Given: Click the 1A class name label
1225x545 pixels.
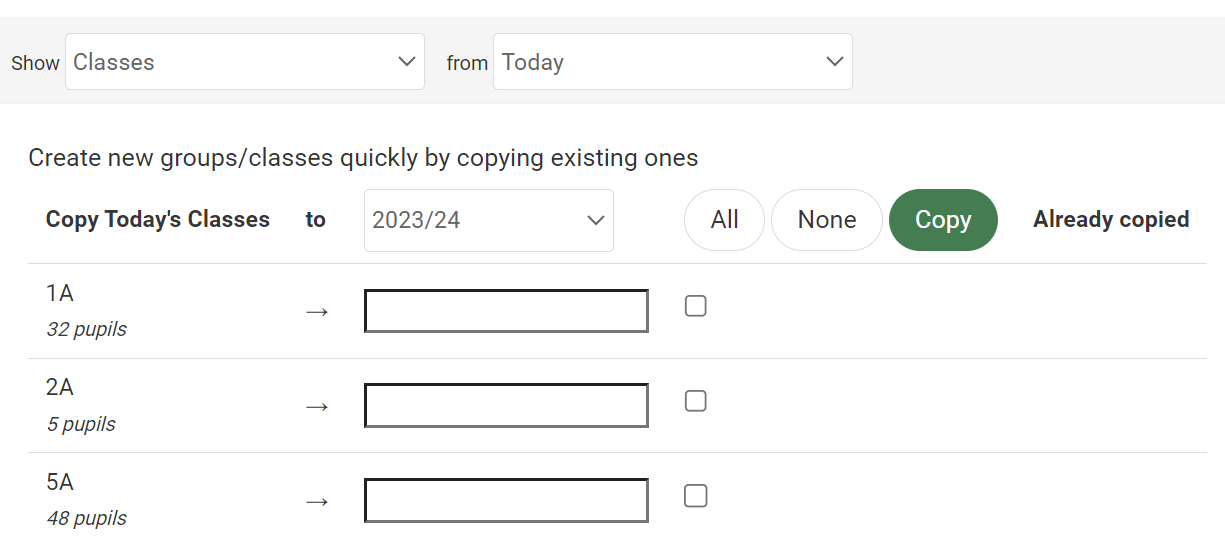Looking at the screenshot, I should (x=60, y=293).
